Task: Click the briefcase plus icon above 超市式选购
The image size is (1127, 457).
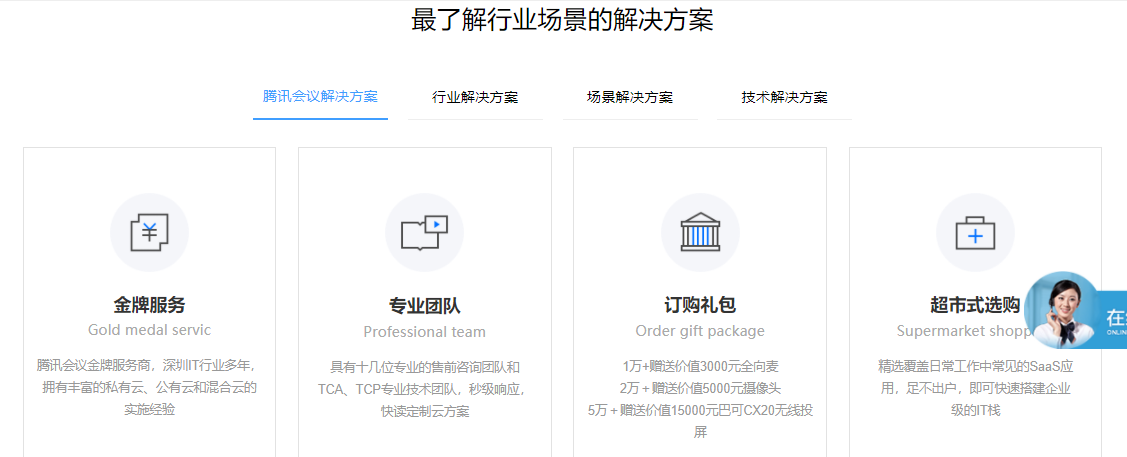Action: [x=975, y=233]
